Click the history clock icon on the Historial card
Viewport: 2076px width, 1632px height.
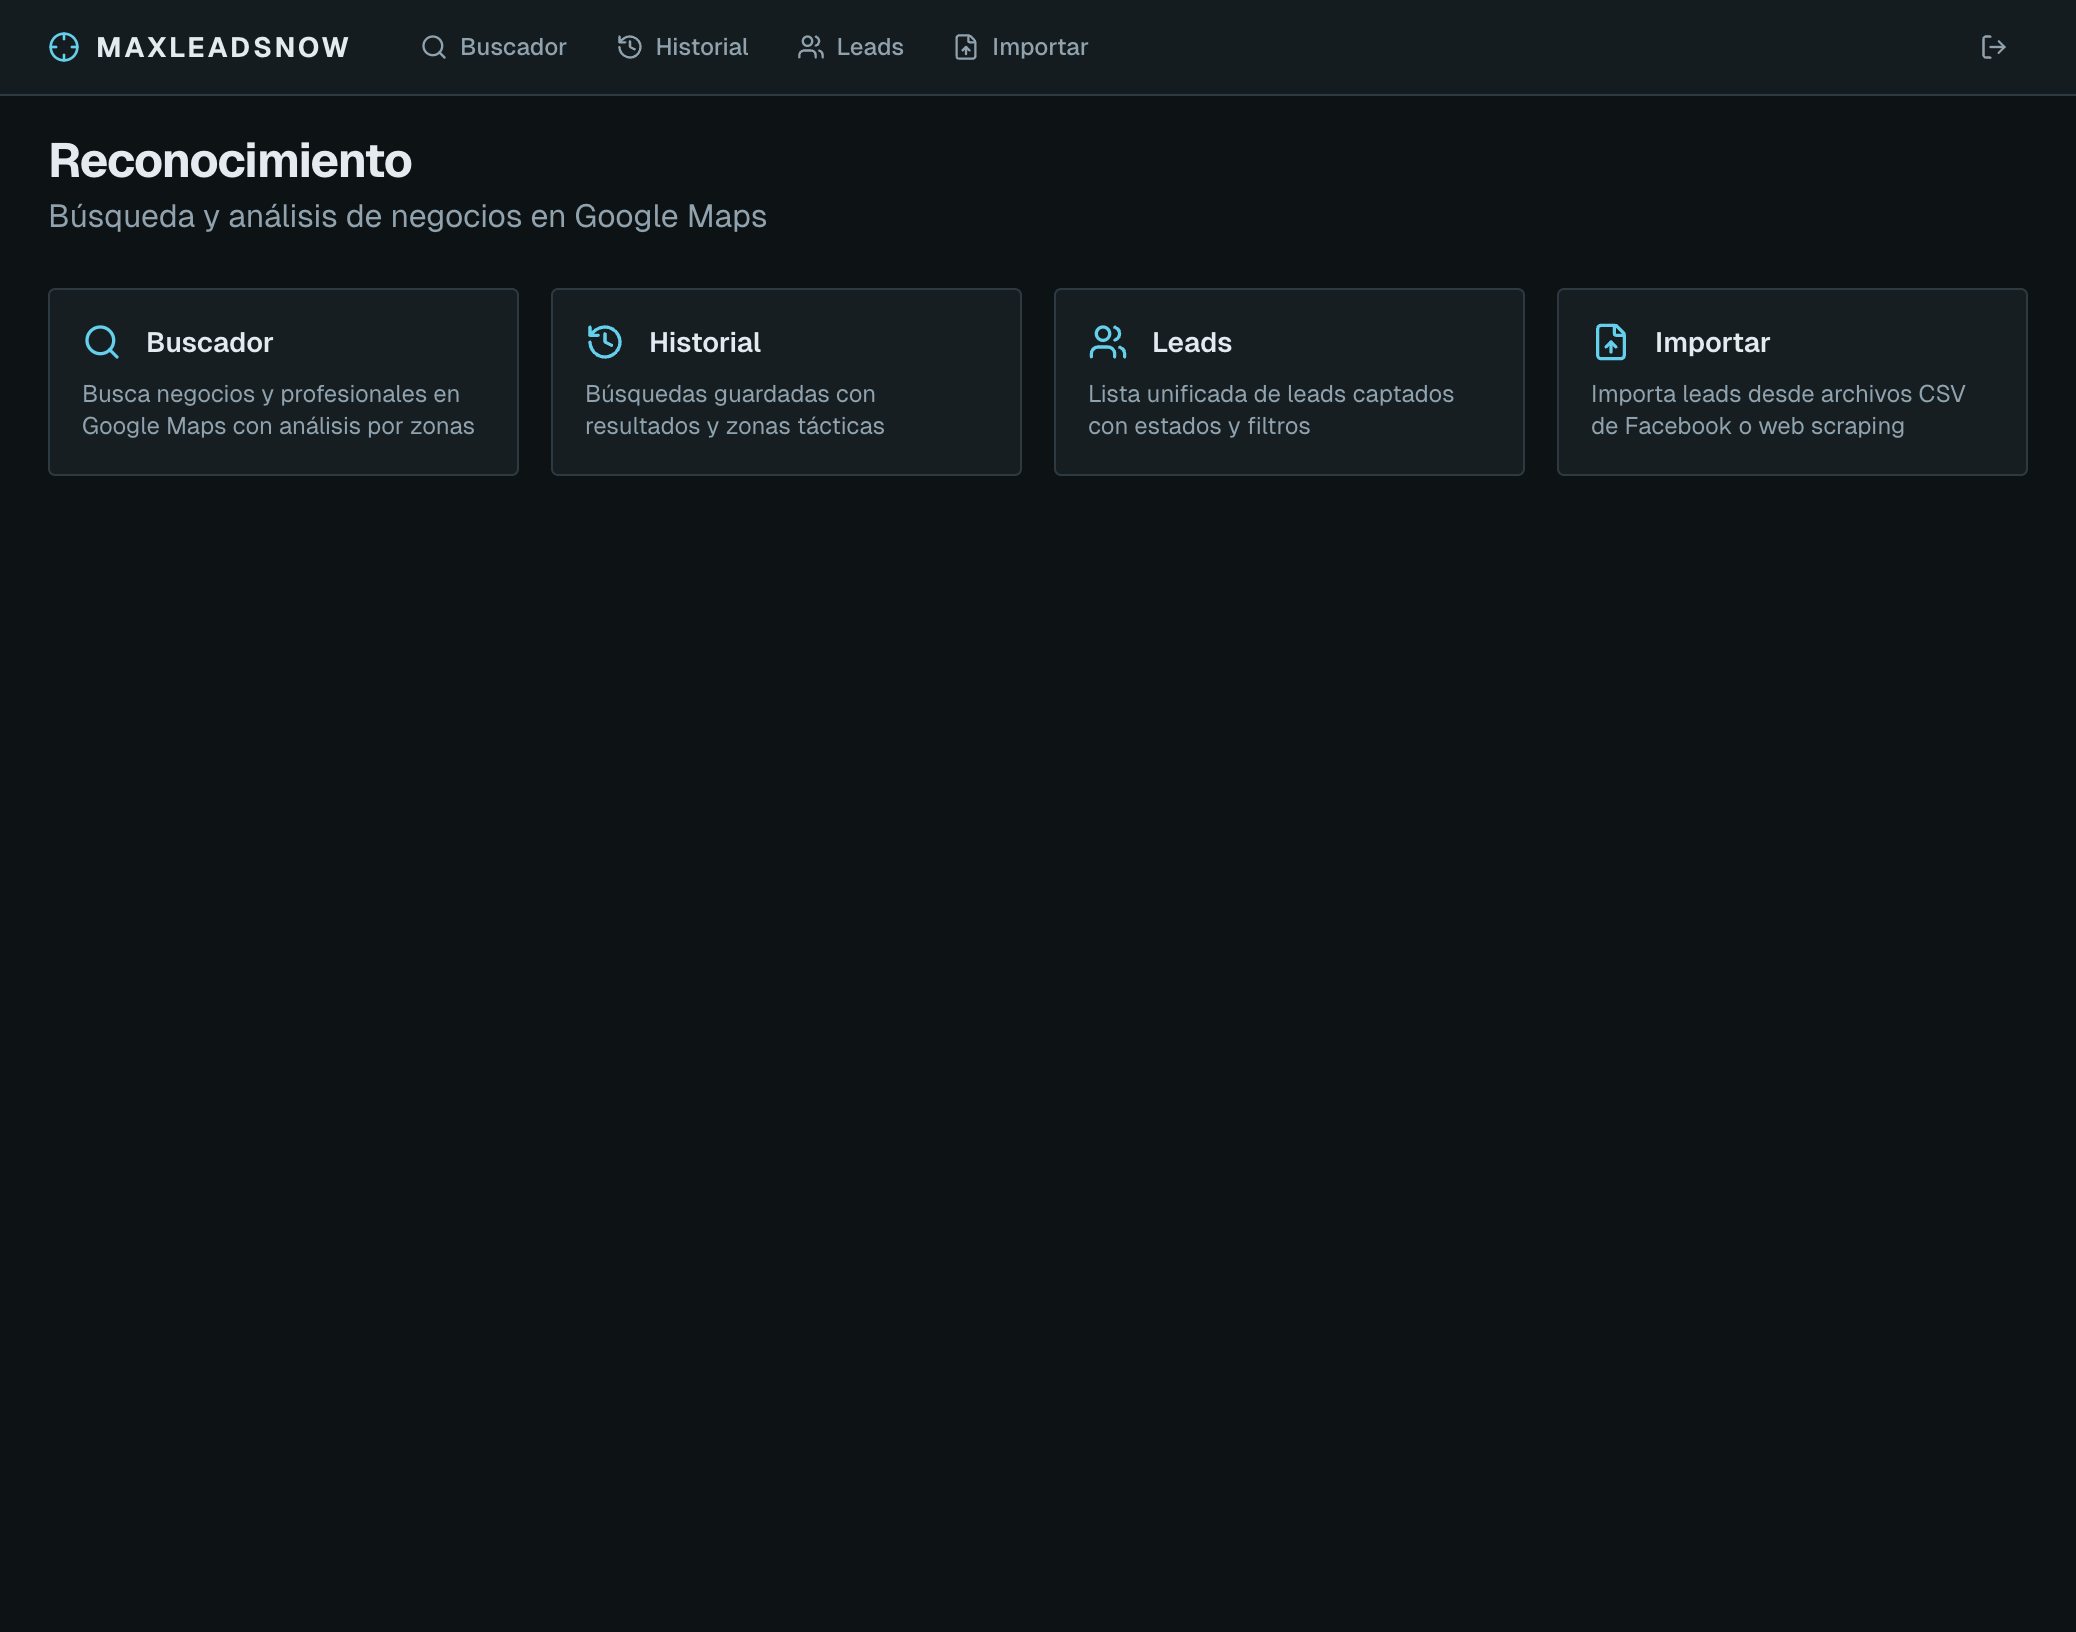tap(605, 342)
